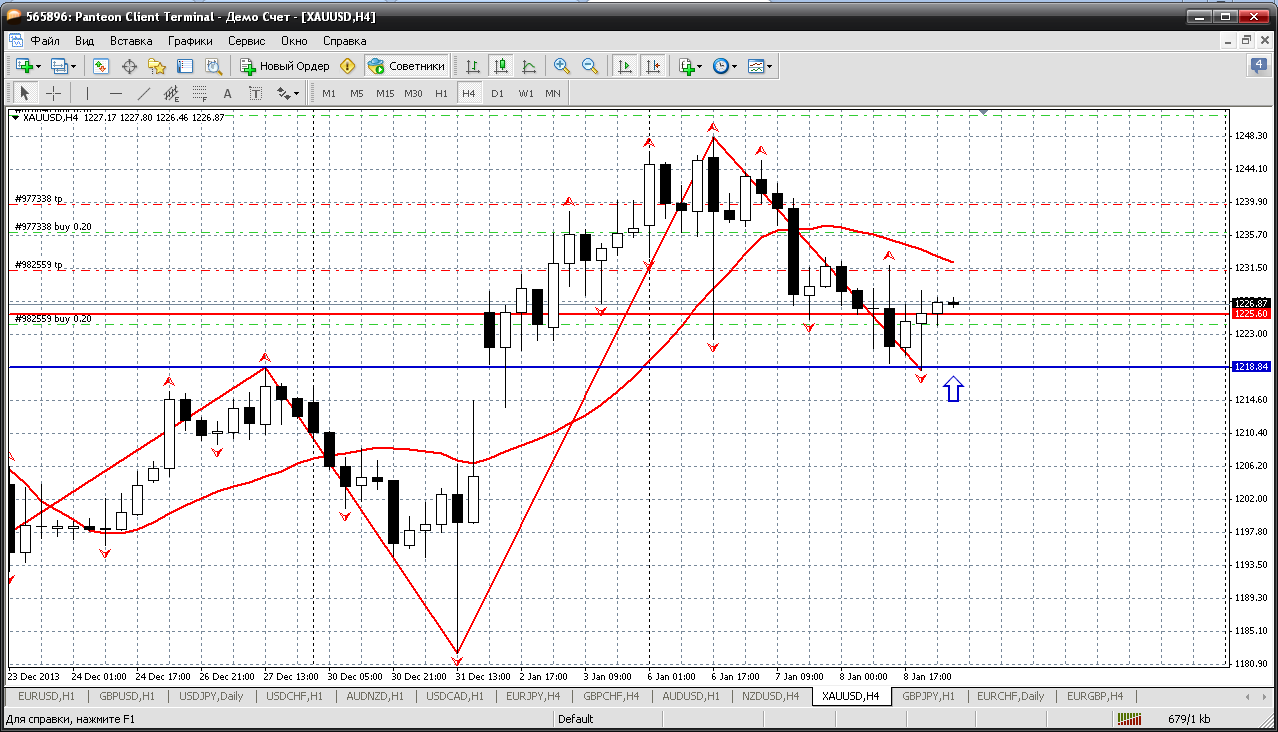Expand the New Chart dropdown arrow
The width and height of the screenshot is (1278, 732).
tap(38, 67)
